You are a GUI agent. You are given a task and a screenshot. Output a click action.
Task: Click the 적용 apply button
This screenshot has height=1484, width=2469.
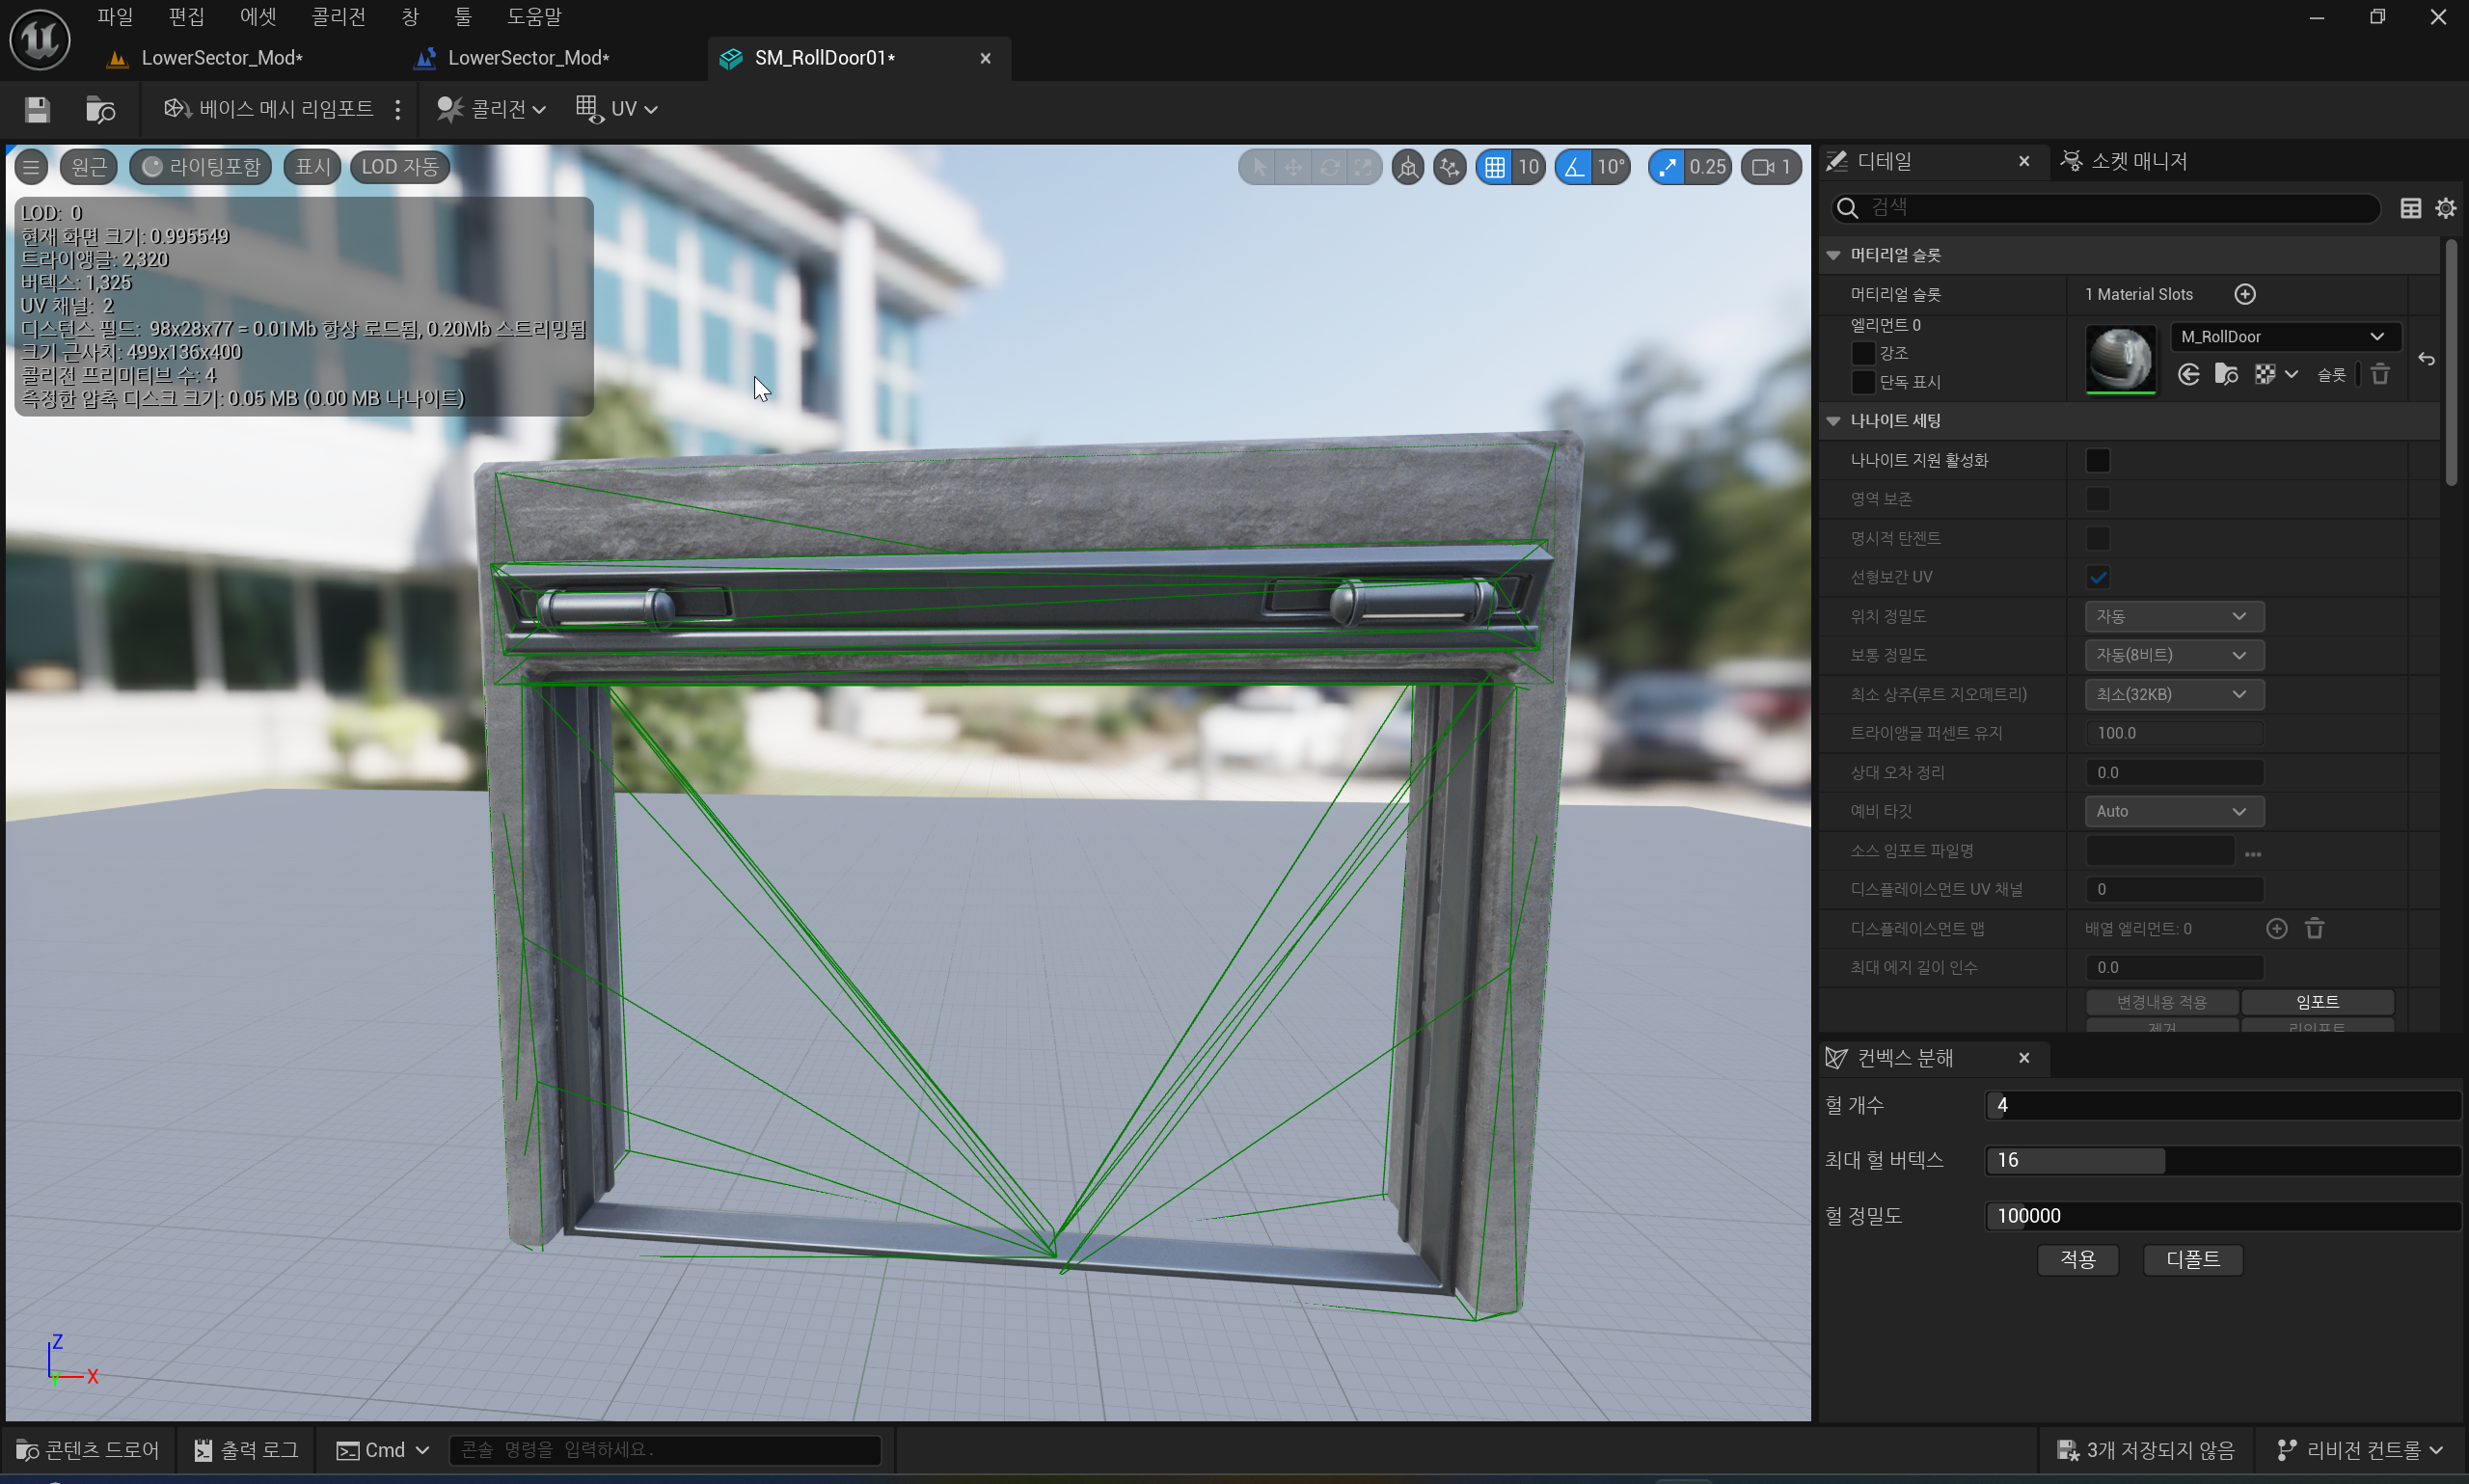point(2077,1259)
